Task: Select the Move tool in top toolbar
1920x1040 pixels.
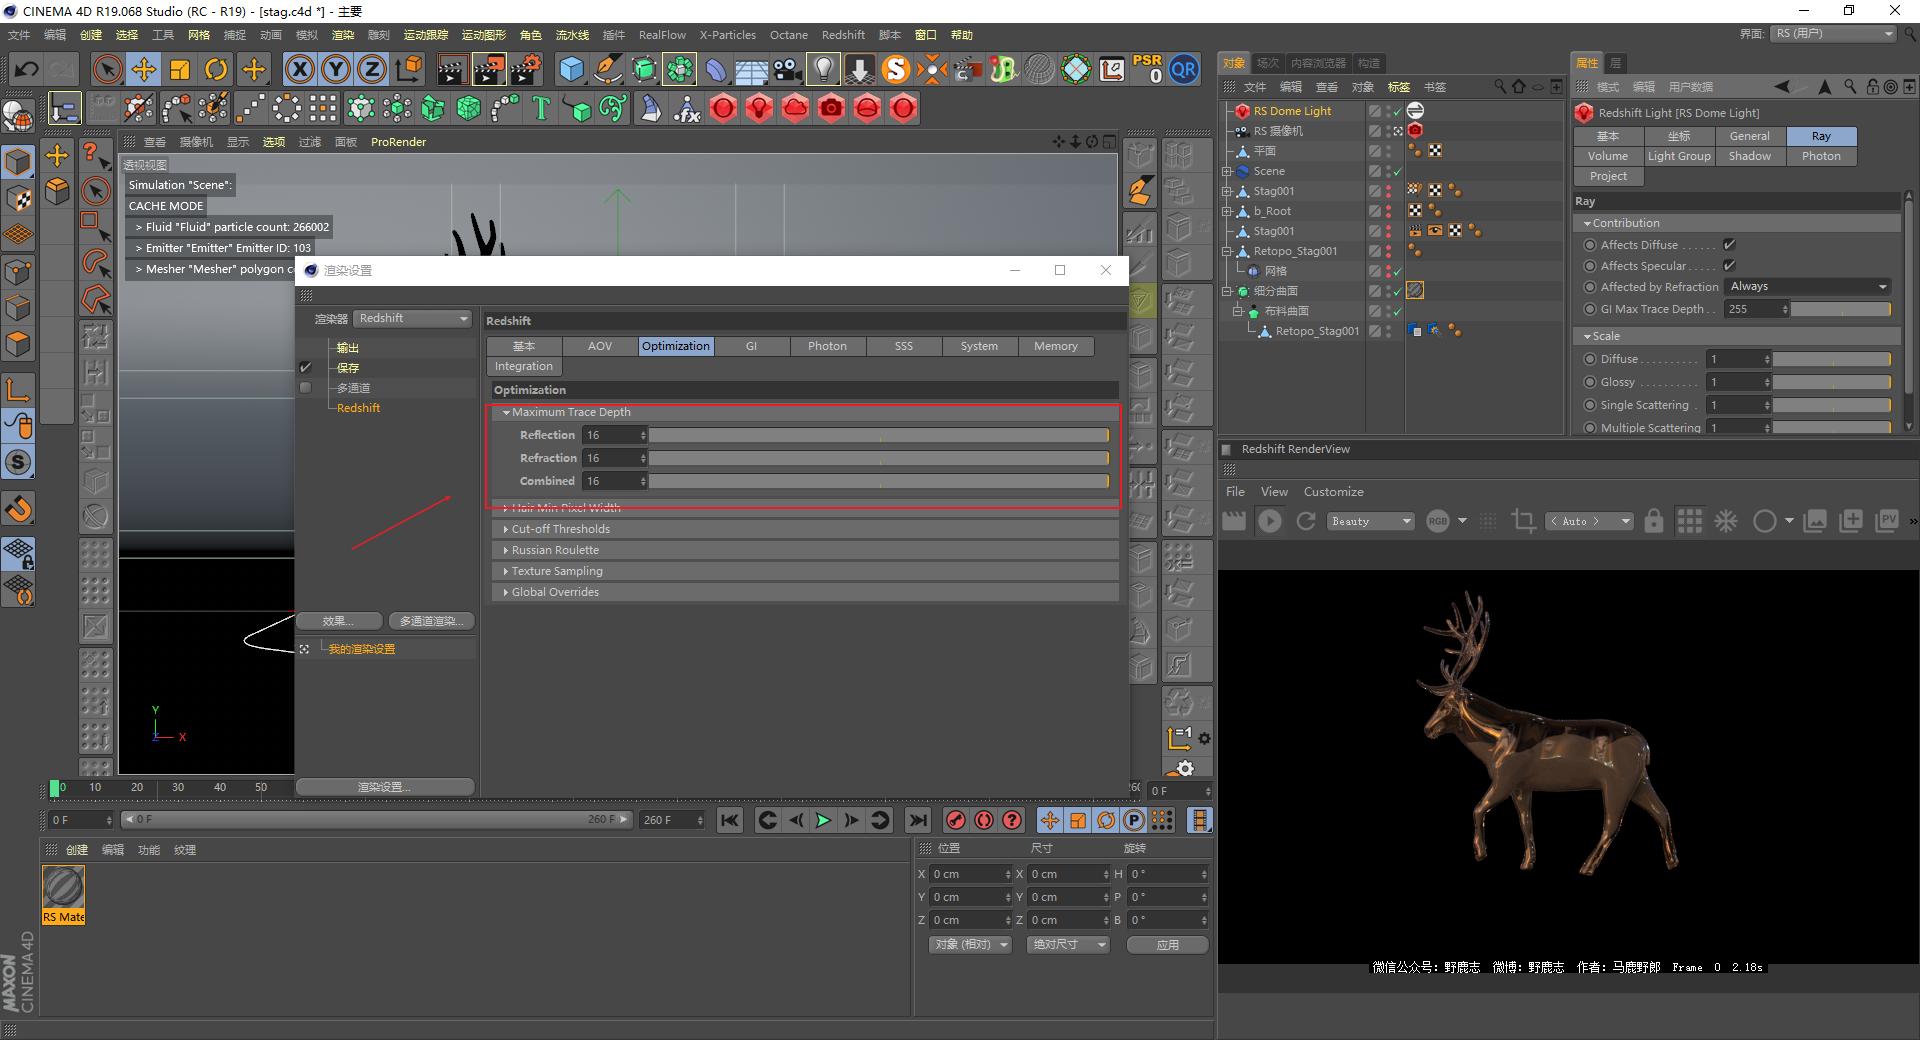Action: click(144, 69)
